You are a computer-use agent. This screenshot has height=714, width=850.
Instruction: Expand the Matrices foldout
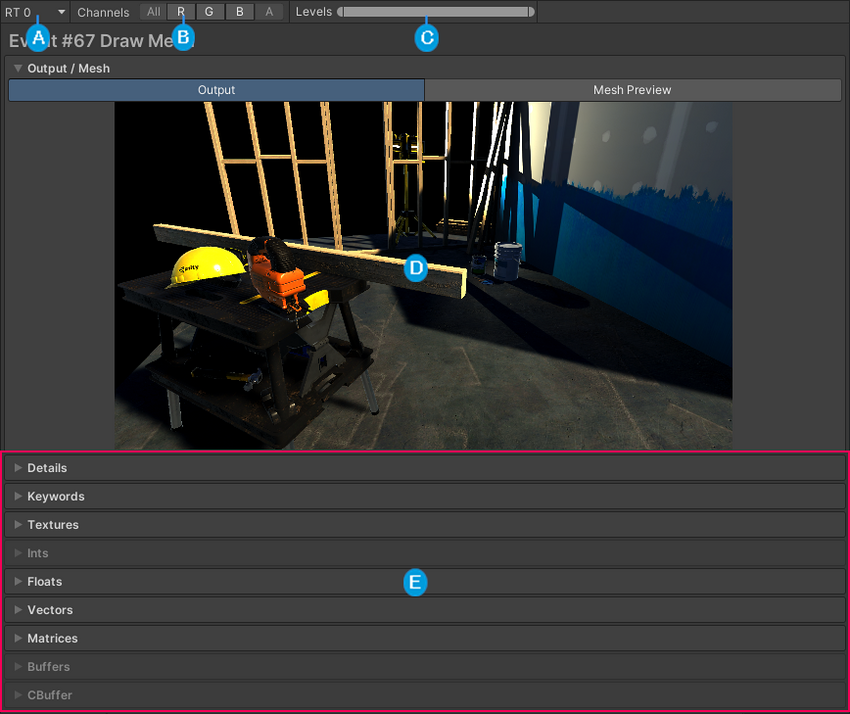pos(52,638)
